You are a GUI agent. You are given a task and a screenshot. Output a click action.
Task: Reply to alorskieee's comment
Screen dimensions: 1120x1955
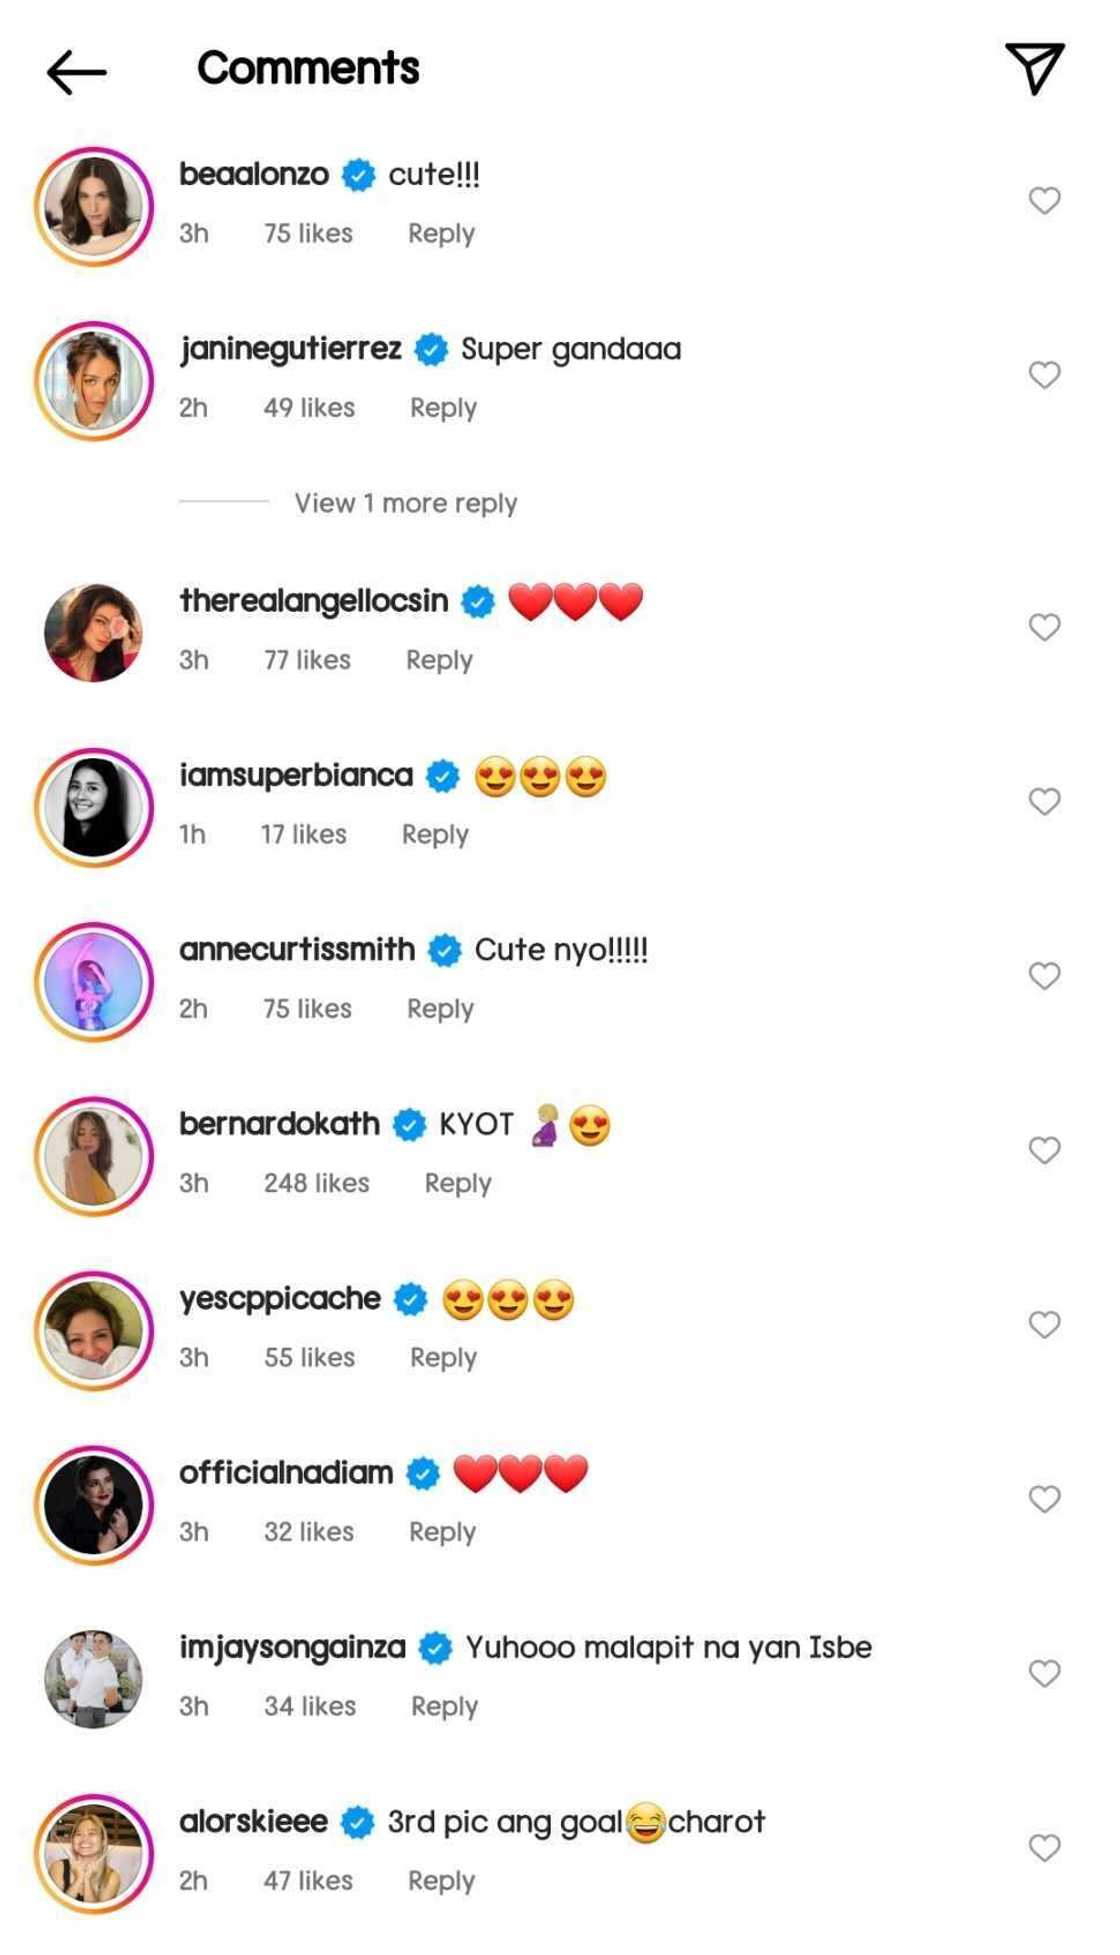coord(441,1881)
